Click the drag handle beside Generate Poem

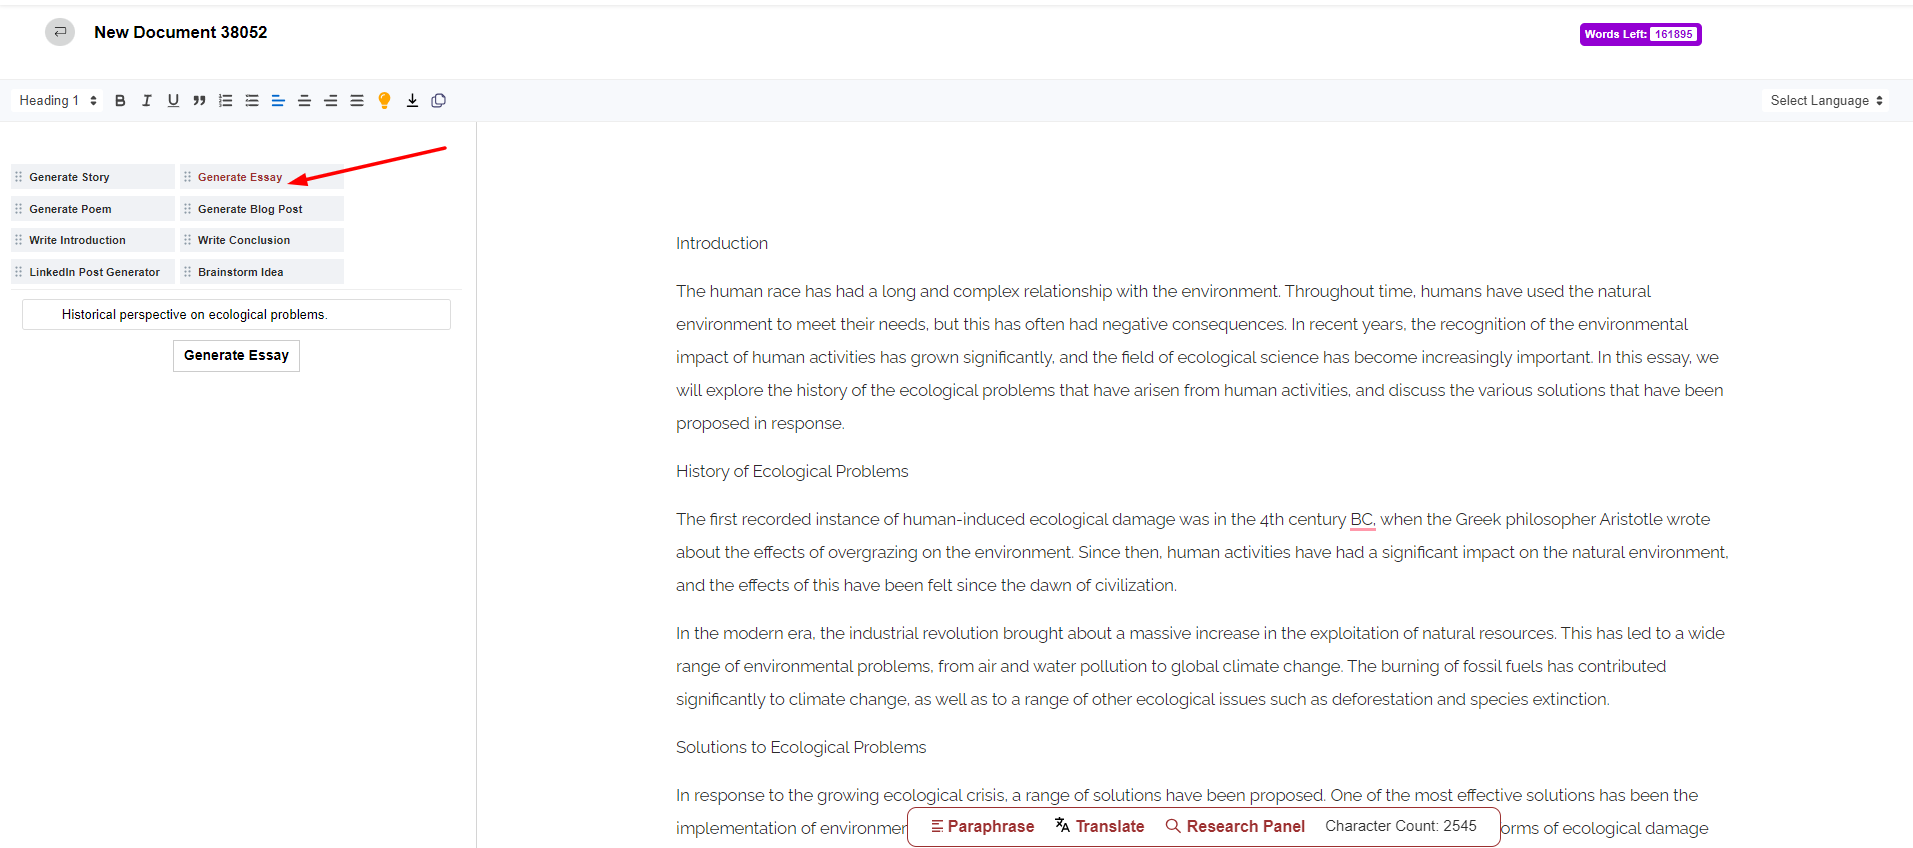tap(19, 209)
